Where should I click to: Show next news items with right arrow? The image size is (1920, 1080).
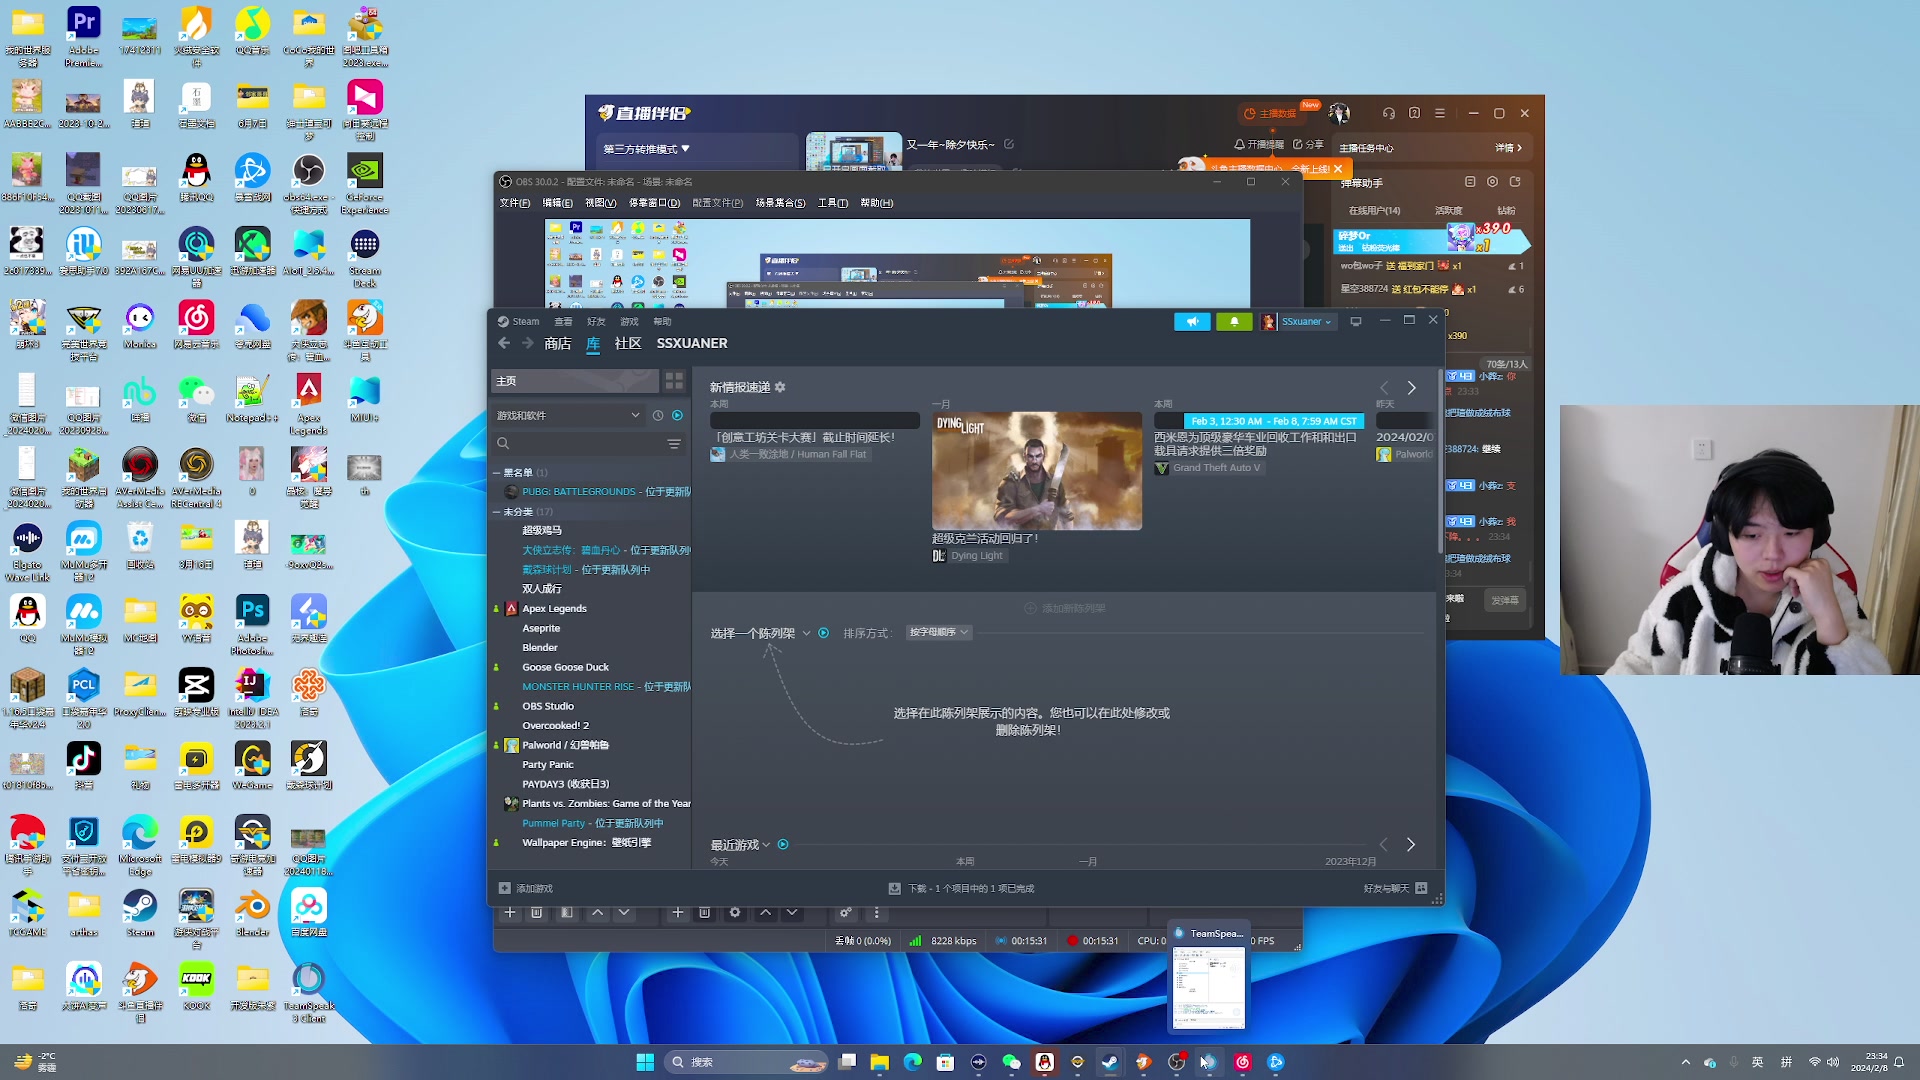coord(1412,388)
